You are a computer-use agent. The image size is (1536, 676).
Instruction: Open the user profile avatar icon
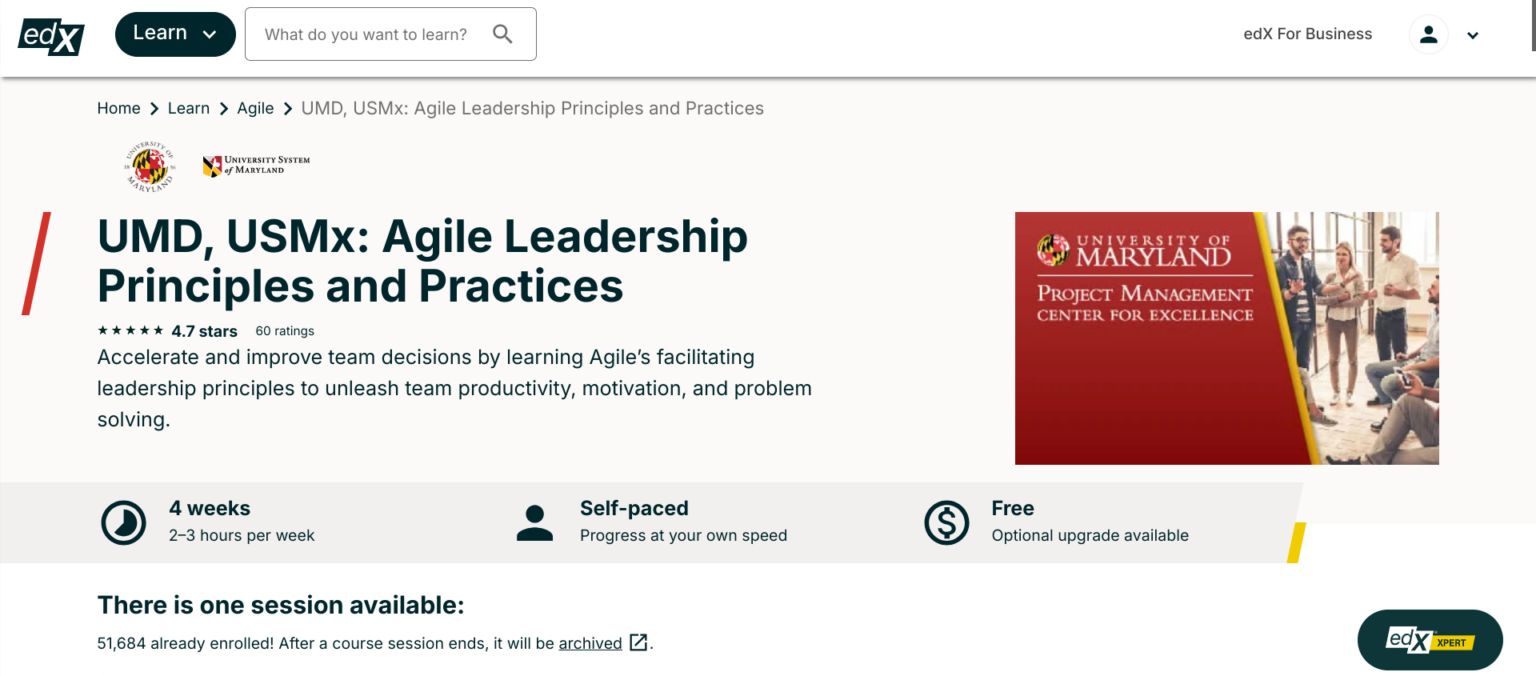tap(1428, 33)
